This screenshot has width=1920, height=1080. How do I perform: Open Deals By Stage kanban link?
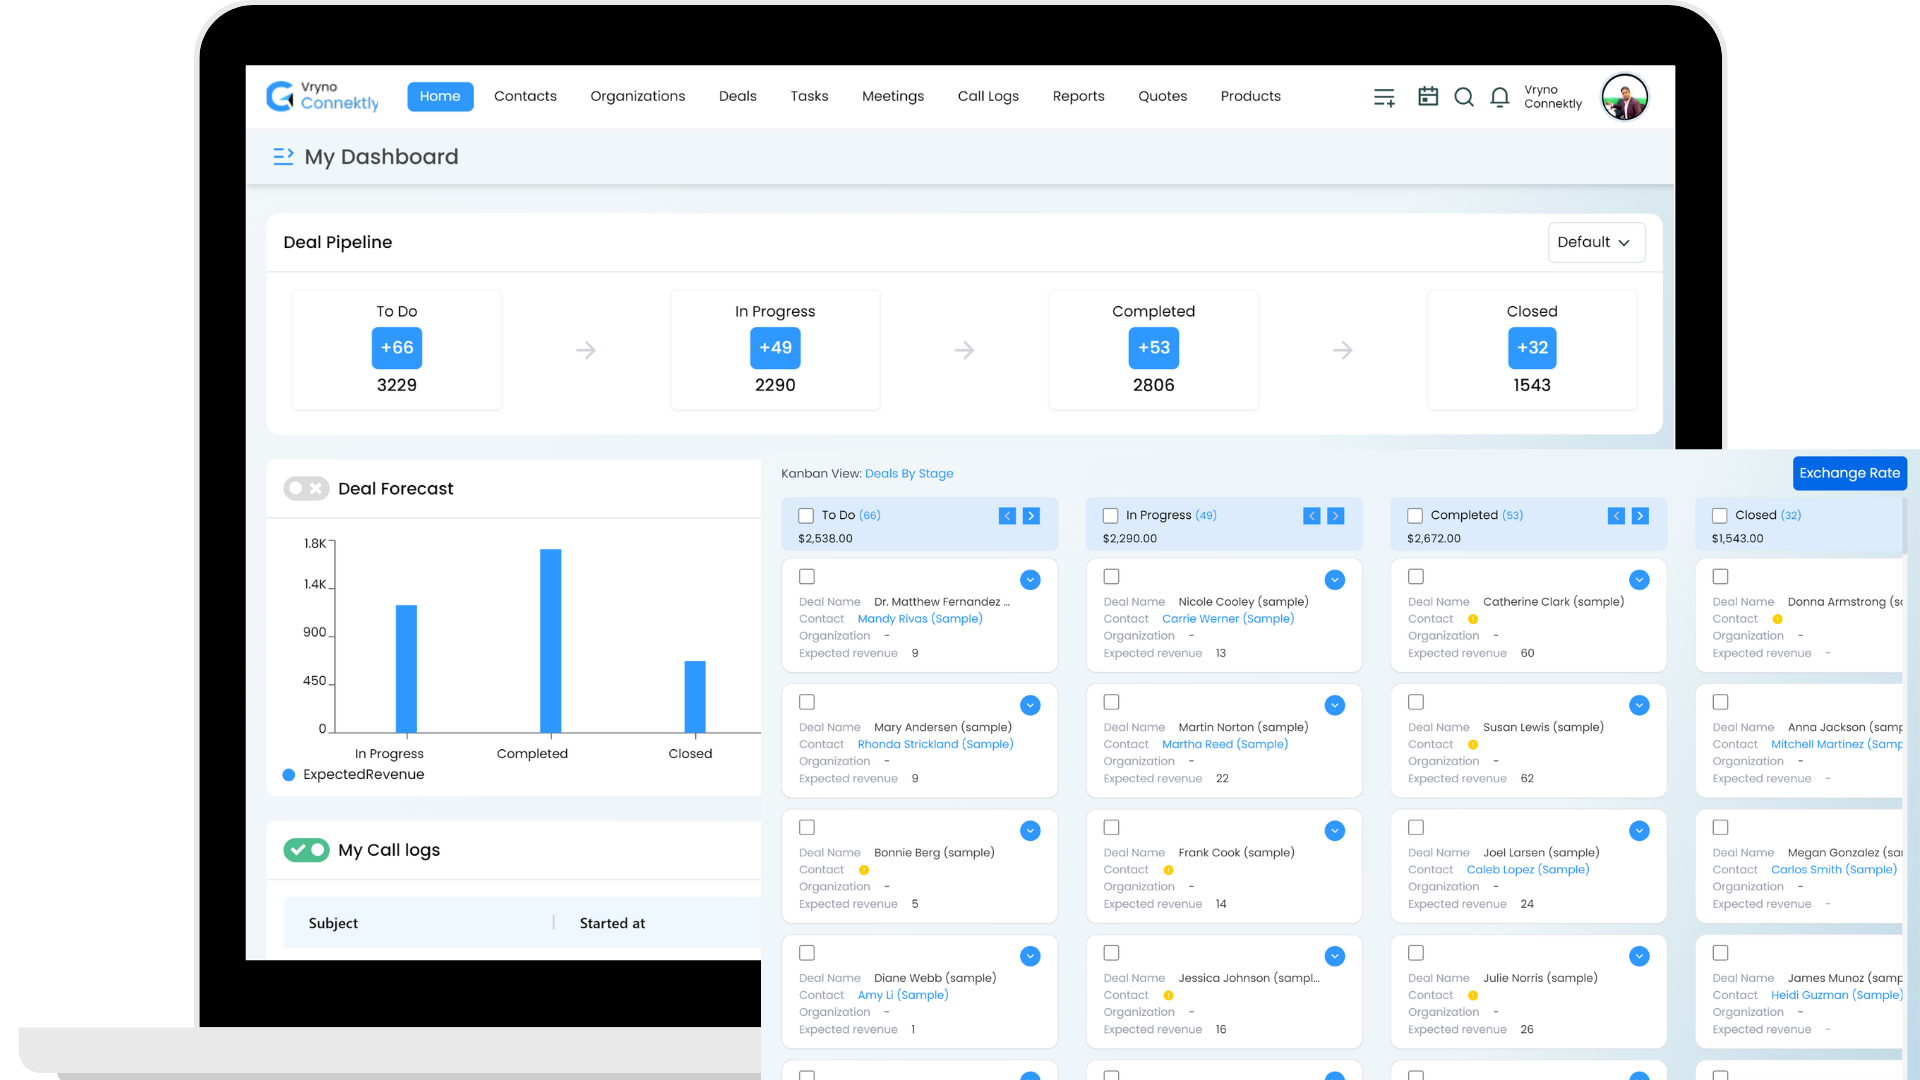[909, 474]
